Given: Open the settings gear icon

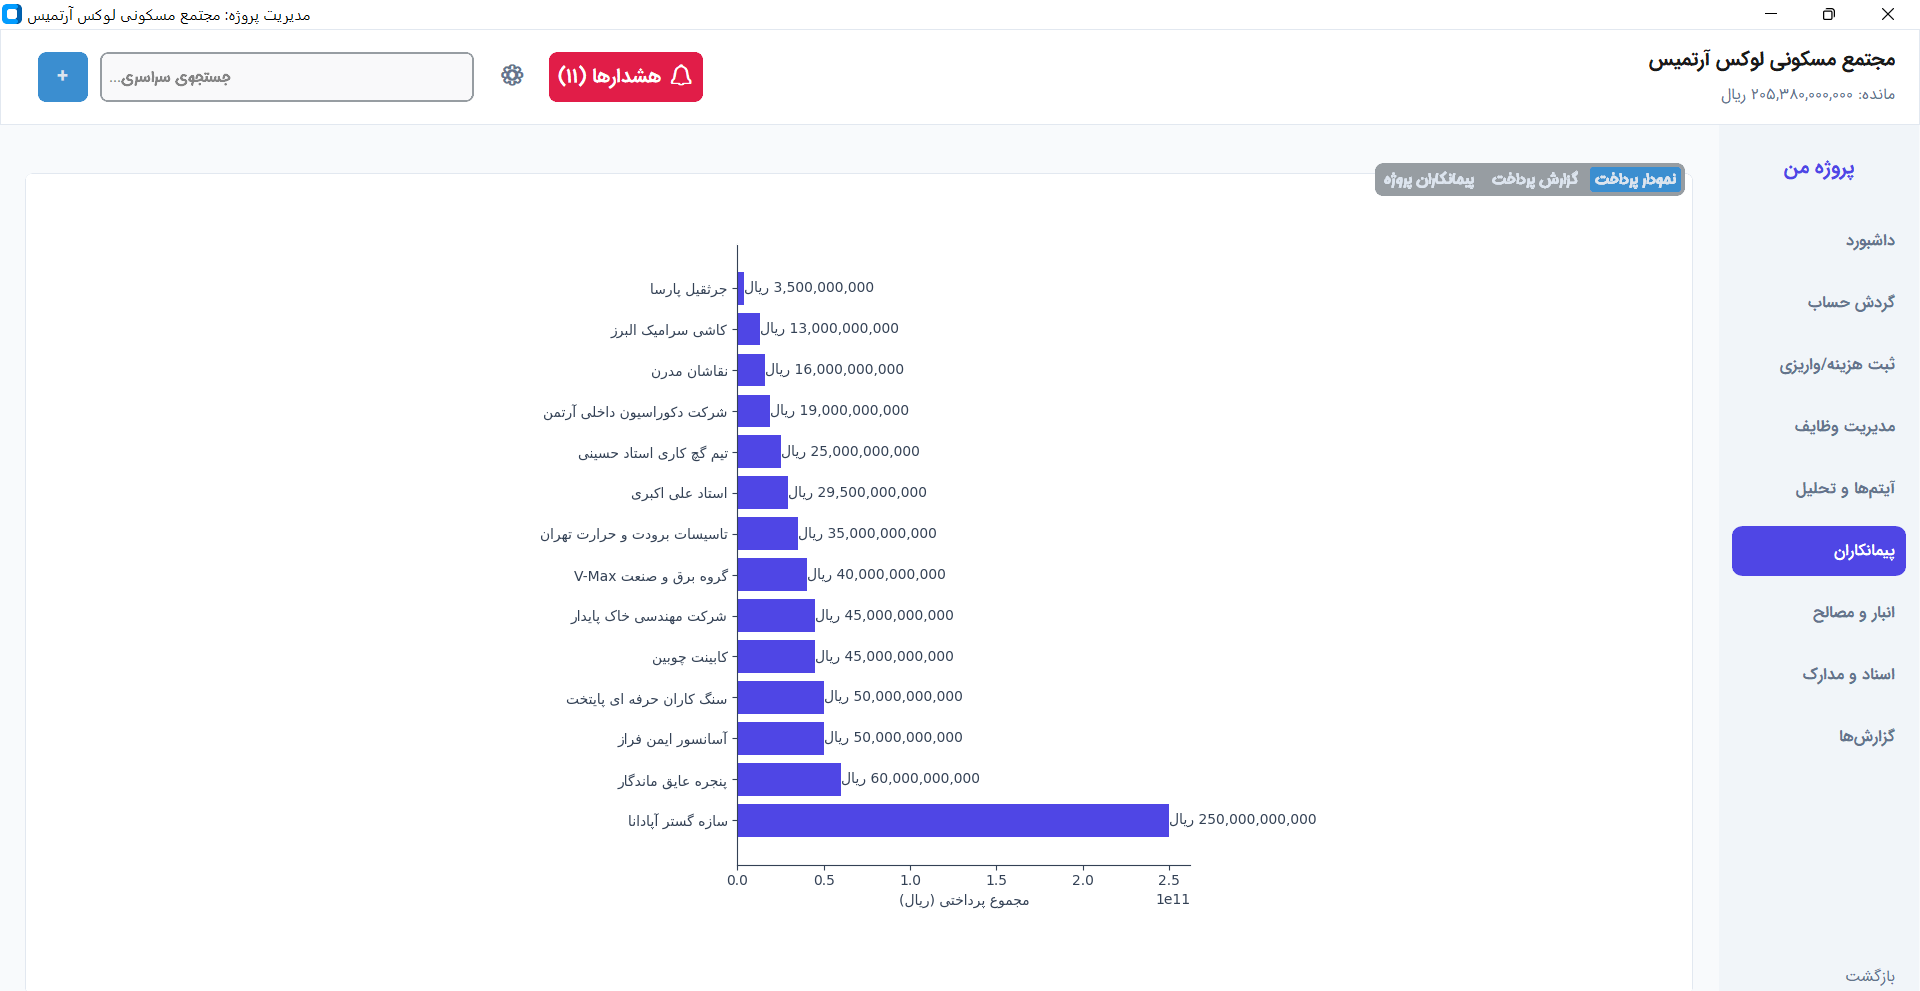Looking at the screenshot, I should point(512,76).
